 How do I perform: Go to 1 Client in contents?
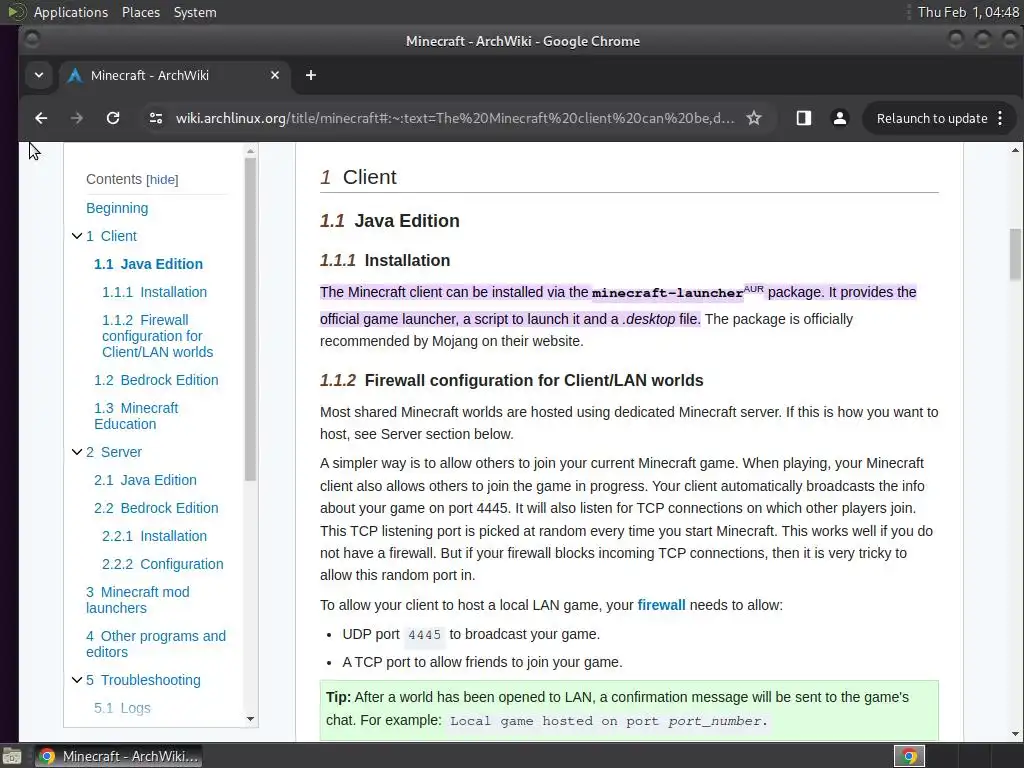(x=111, y=236)
